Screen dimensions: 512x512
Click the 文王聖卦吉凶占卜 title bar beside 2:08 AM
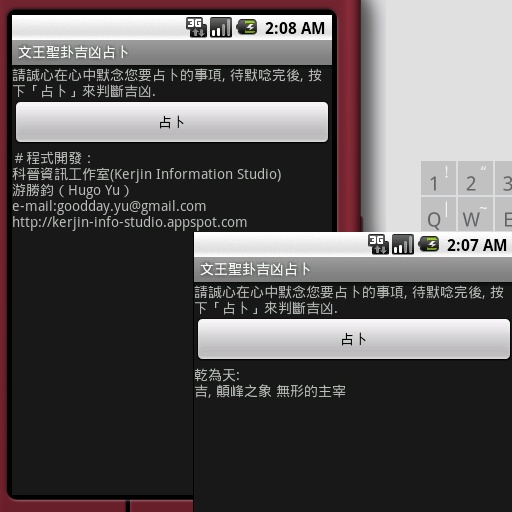[x=172, y=53]
